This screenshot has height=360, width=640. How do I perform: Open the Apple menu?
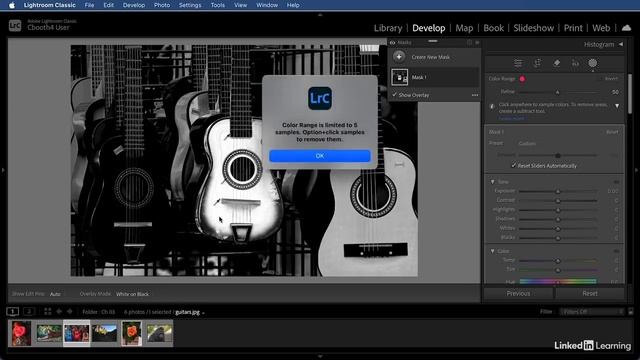click(12, 5)
